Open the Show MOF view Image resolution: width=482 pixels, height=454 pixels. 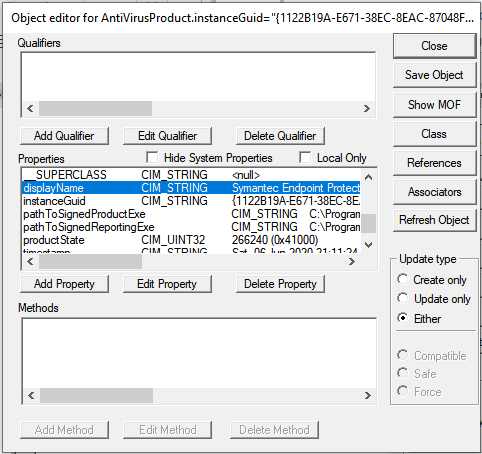pos(434,105)
